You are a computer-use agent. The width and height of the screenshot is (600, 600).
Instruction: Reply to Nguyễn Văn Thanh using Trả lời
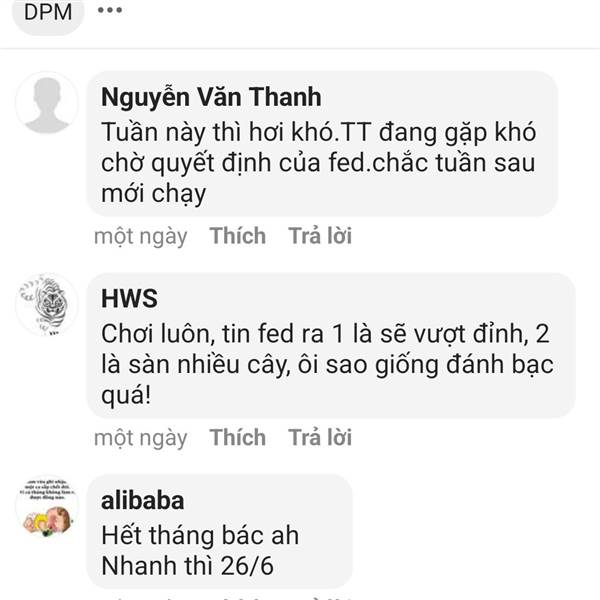(320, 236)
